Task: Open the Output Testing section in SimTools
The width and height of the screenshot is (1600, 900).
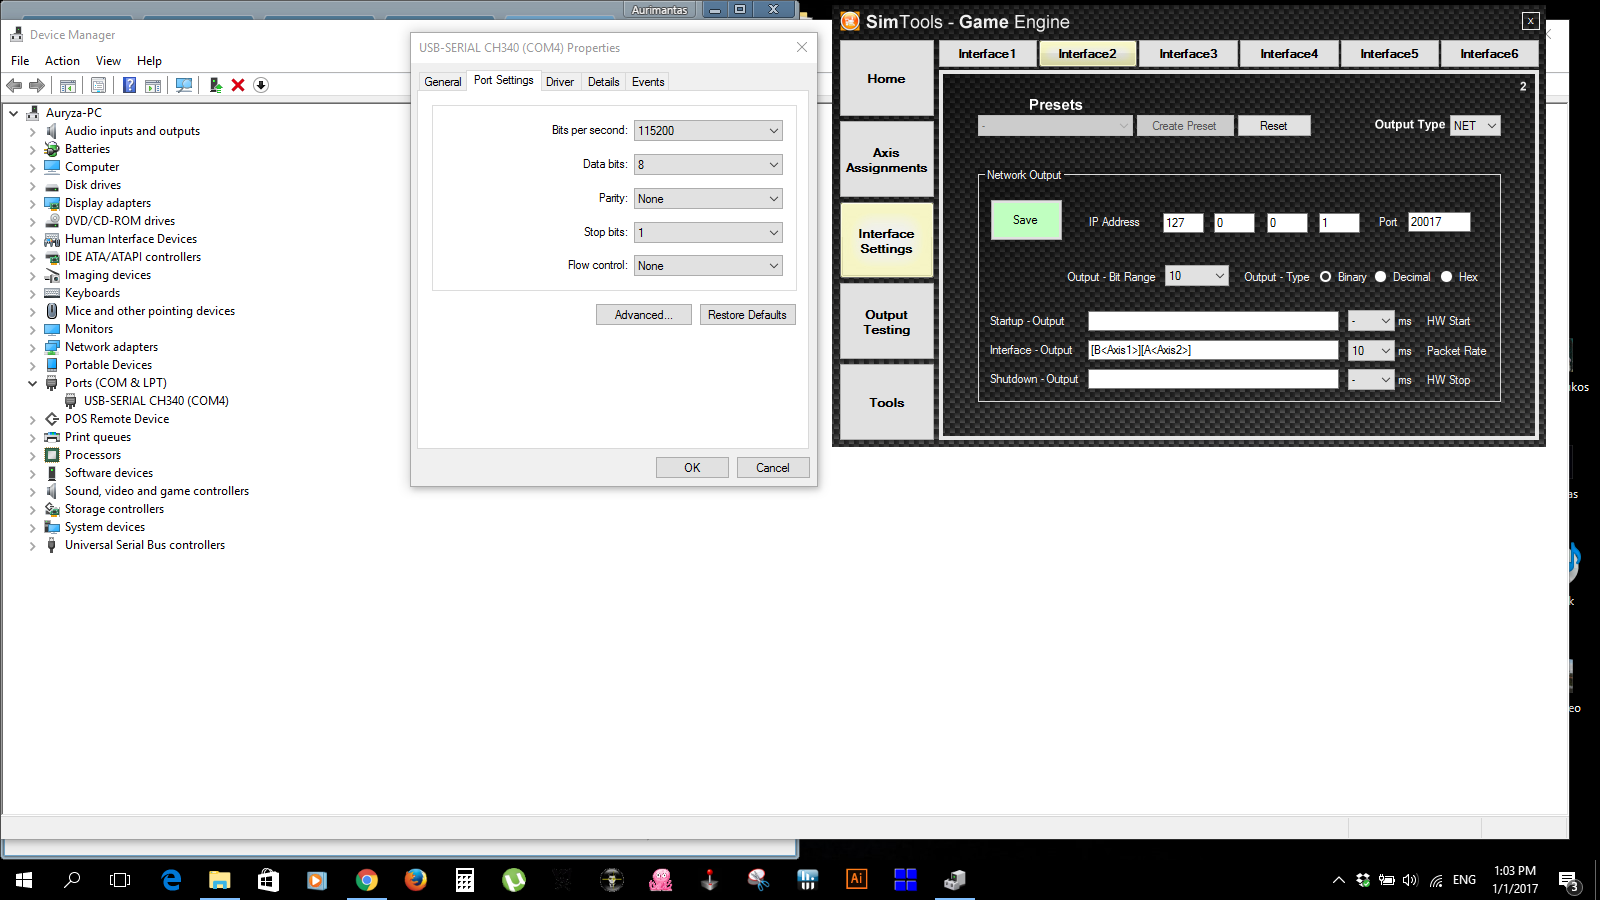Action: 887,322
